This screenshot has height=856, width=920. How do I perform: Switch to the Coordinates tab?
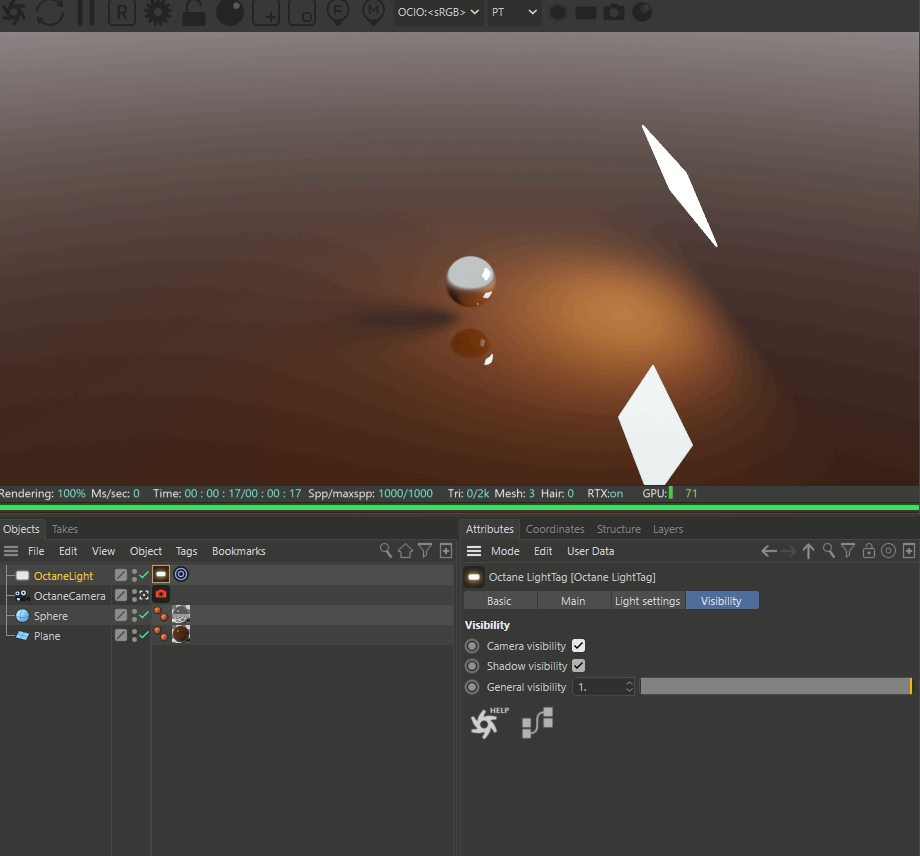pos(555,529)
